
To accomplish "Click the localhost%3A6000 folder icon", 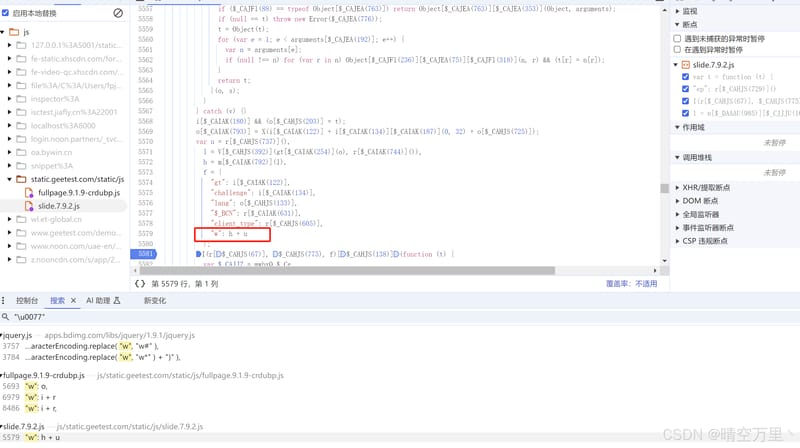I will [x=21, y=126].
